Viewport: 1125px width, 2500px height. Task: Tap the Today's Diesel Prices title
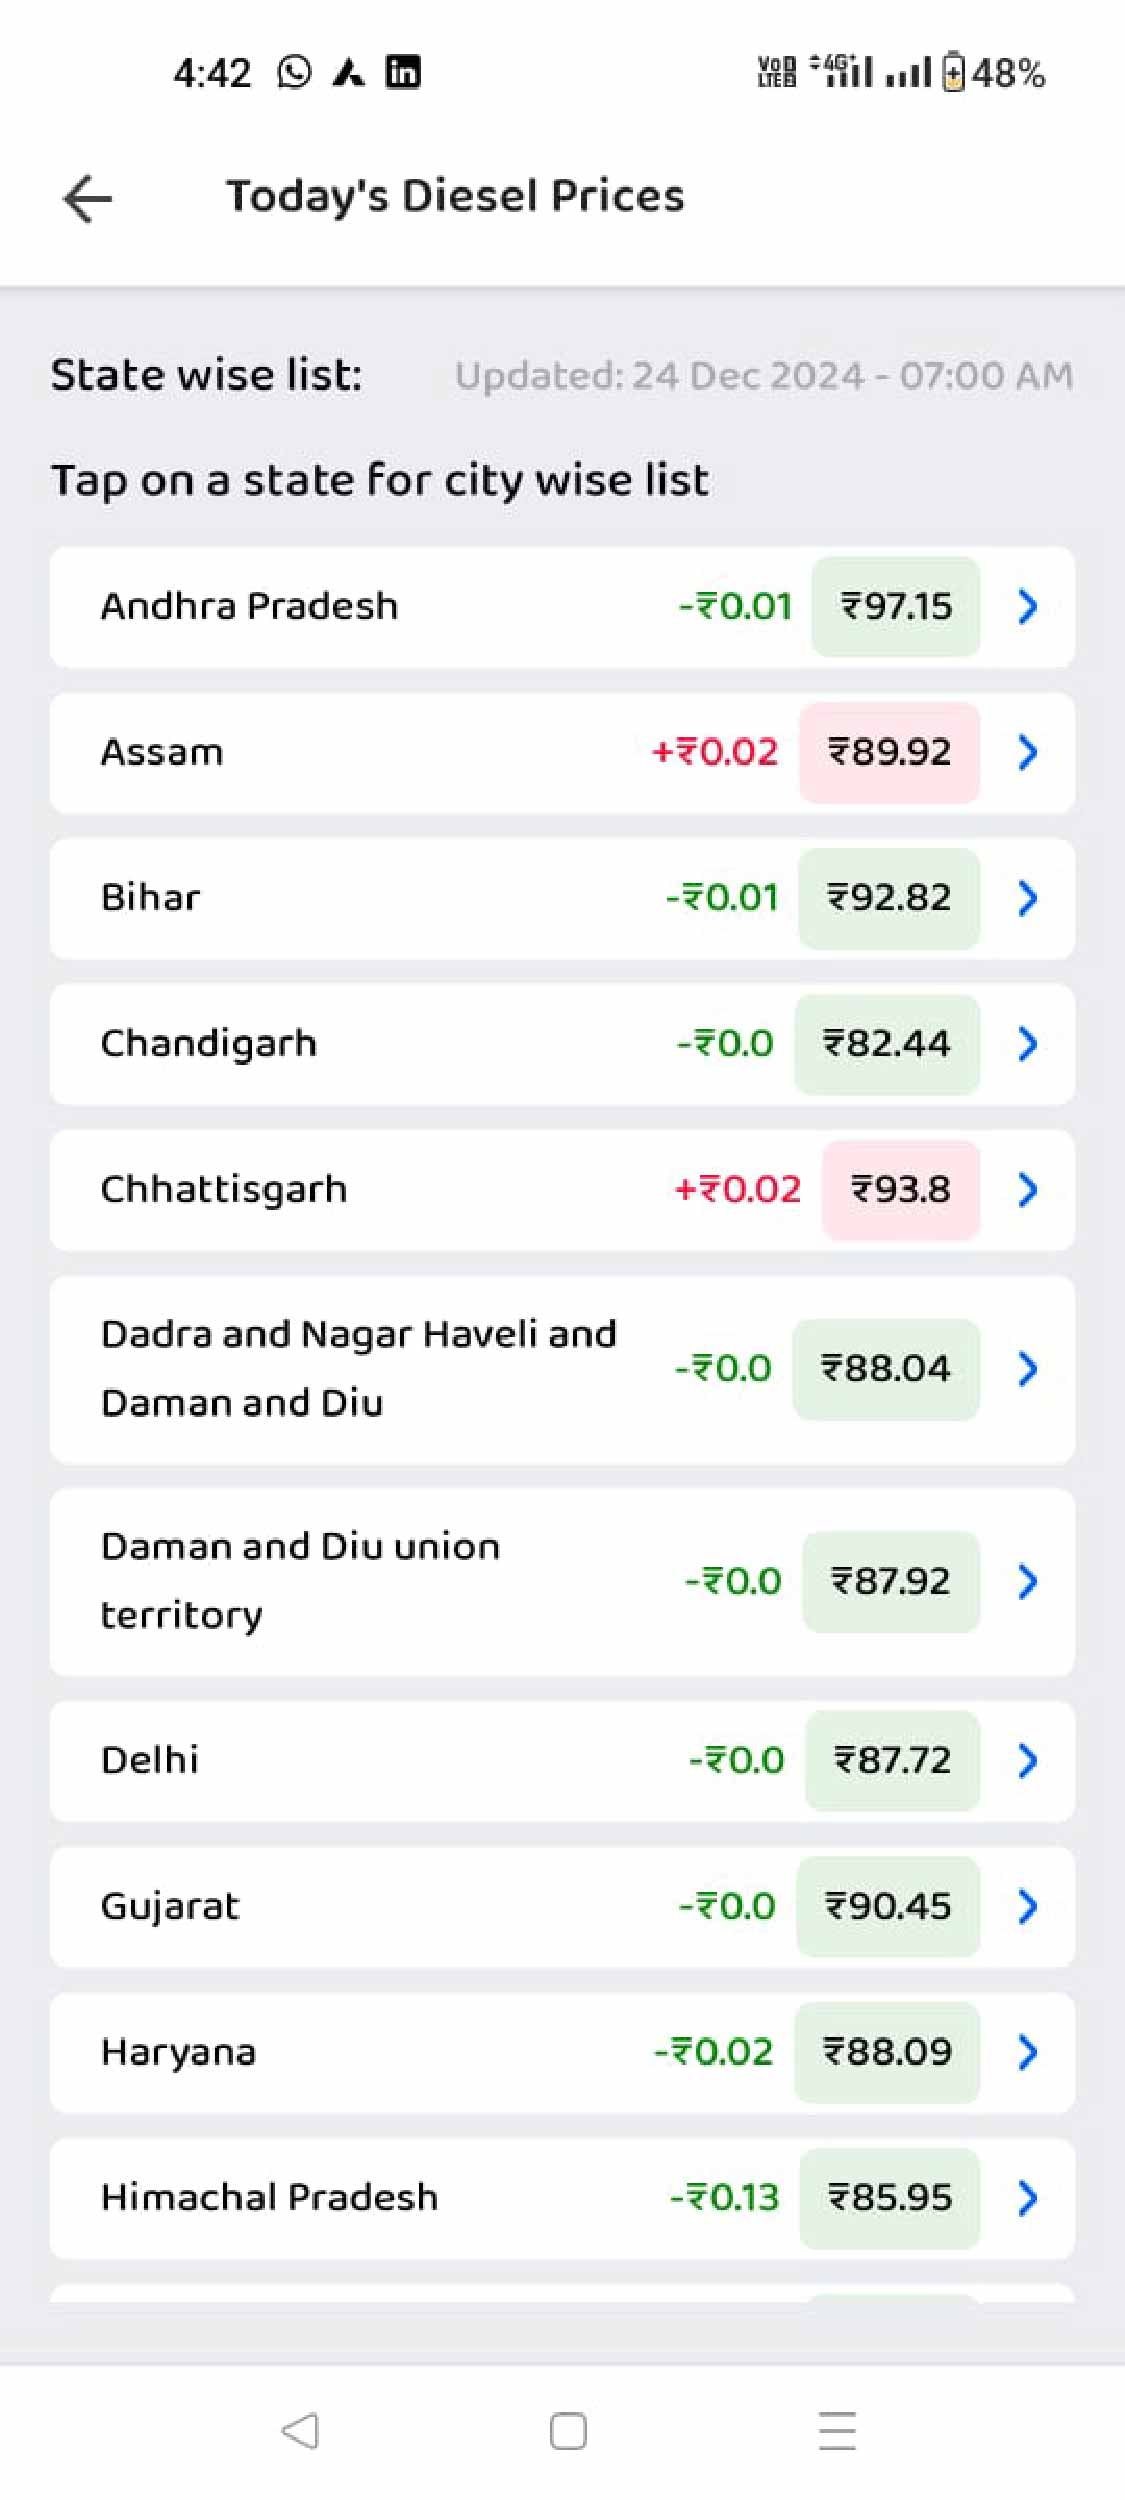pyautogui.click(x=455, y=196)
